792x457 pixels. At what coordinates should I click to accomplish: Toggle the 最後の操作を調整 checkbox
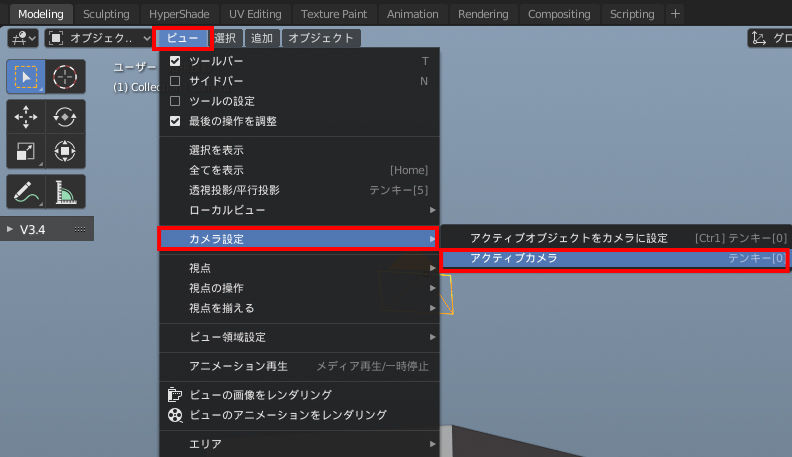coord(175,121)
